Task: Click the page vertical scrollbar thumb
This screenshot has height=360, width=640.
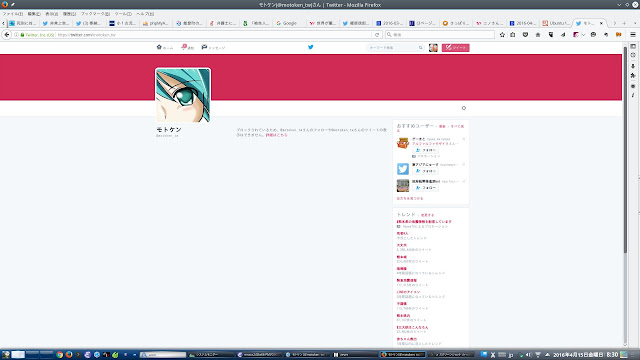Action: (x=625, y=149)
